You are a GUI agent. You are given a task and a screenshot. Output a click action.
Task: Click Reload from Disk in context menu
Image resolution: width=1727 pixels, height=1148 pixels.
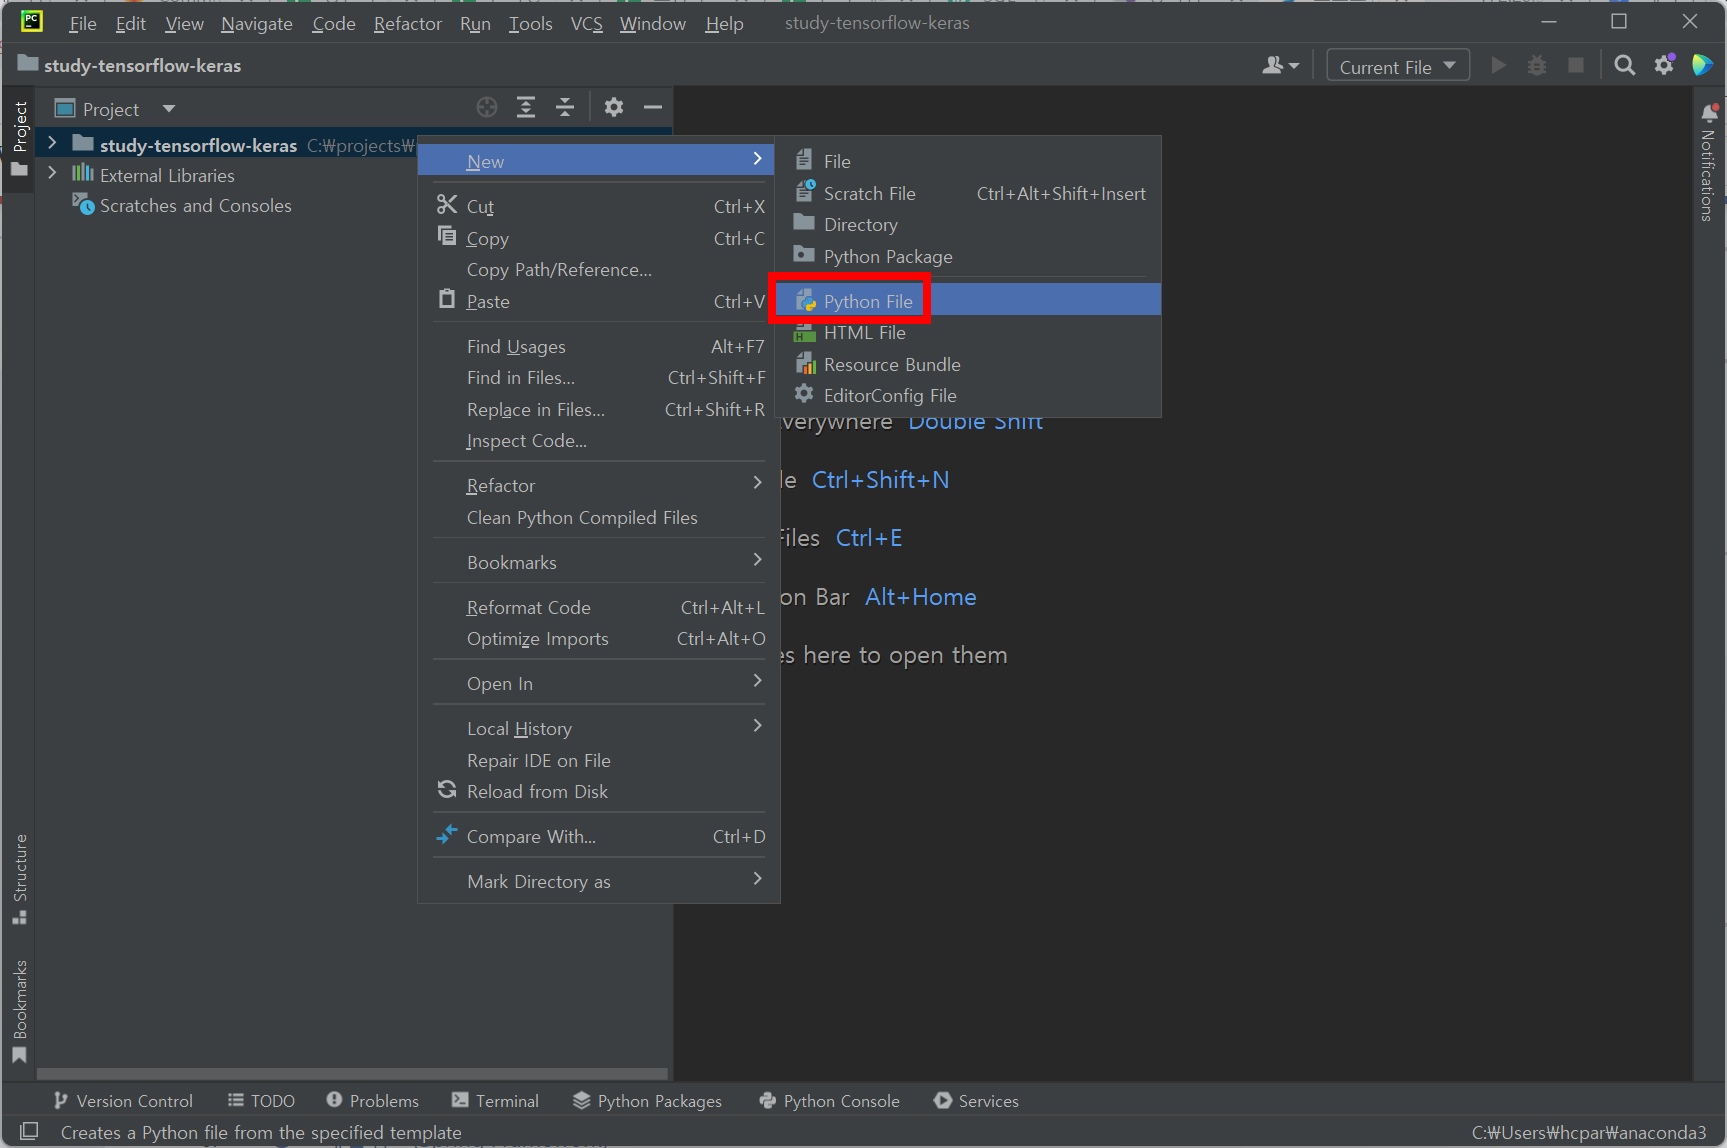599,791
